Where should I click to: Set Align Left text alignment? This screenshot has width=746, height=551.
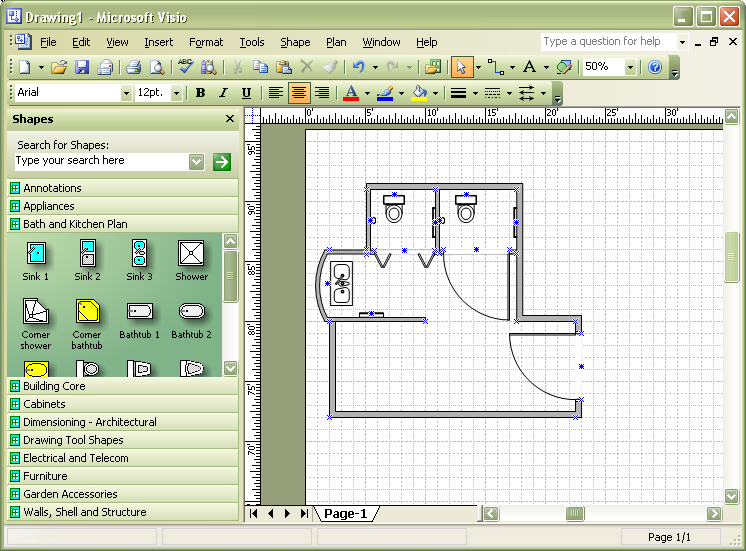coord(275,93)
